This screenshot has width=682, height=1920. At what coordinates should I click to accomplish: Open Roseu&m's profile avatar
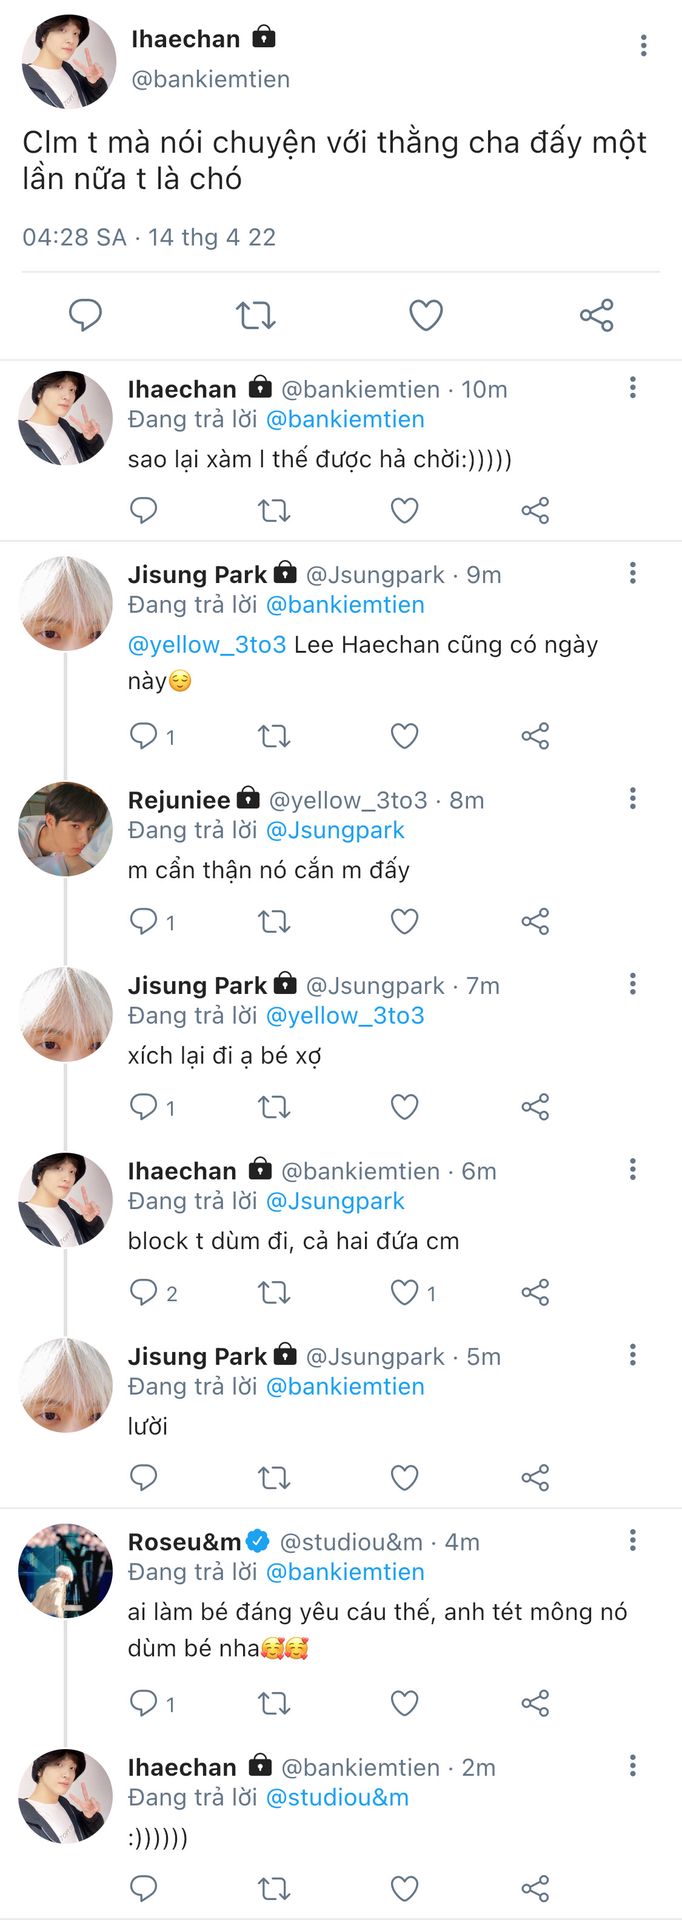coord(65,1570)
